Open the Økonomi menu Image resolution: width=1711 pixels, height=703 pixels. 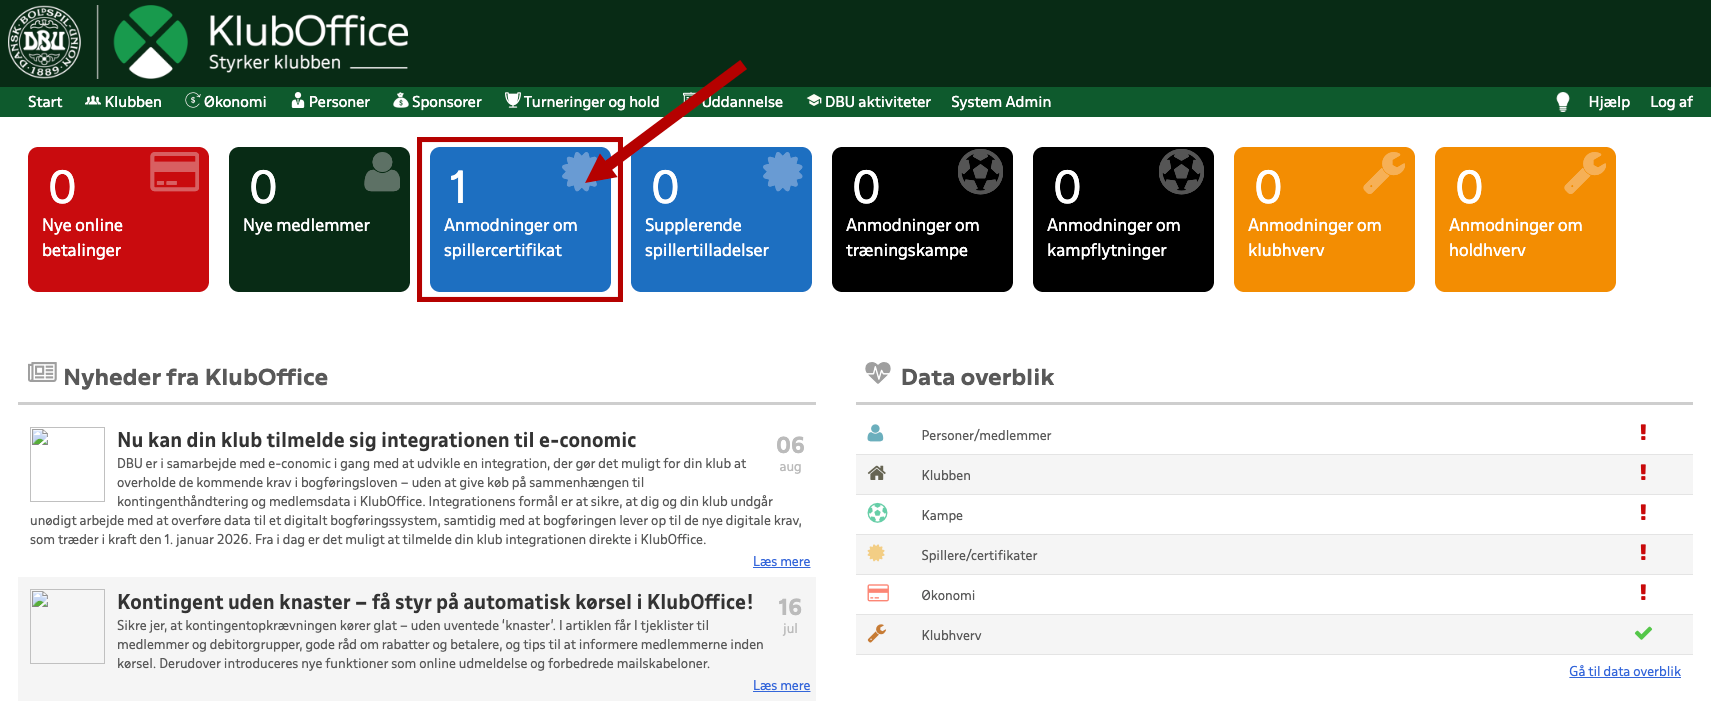pos(226,102)
